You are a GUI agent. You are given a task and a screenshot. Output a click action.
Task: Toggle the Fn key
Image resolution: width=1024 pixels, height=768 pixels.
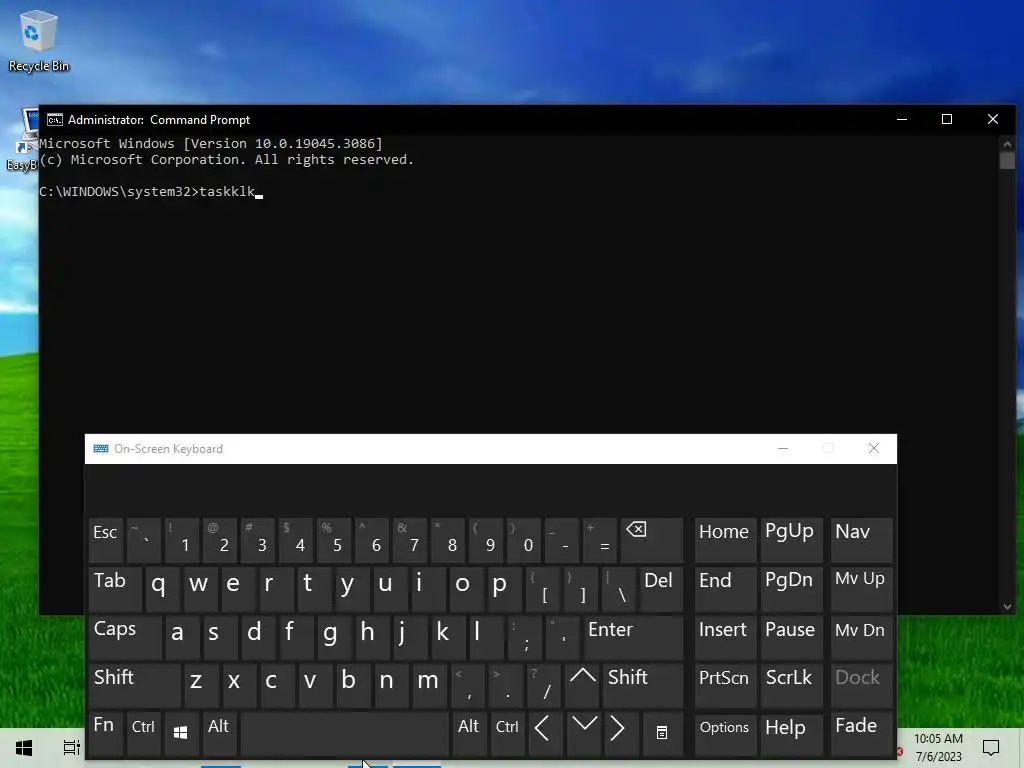pos(106,733)
